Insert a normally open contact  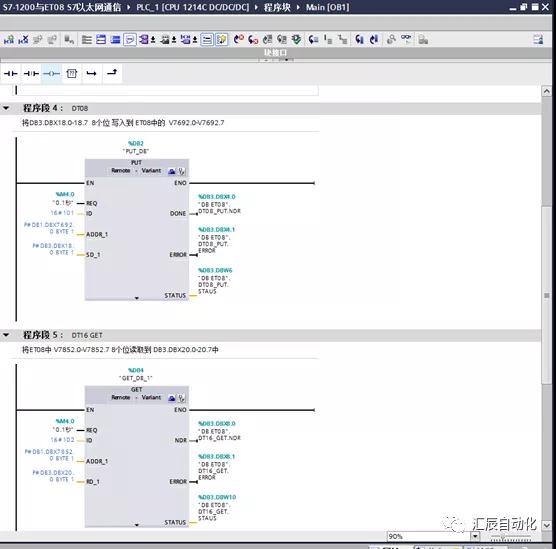[11, 73]
